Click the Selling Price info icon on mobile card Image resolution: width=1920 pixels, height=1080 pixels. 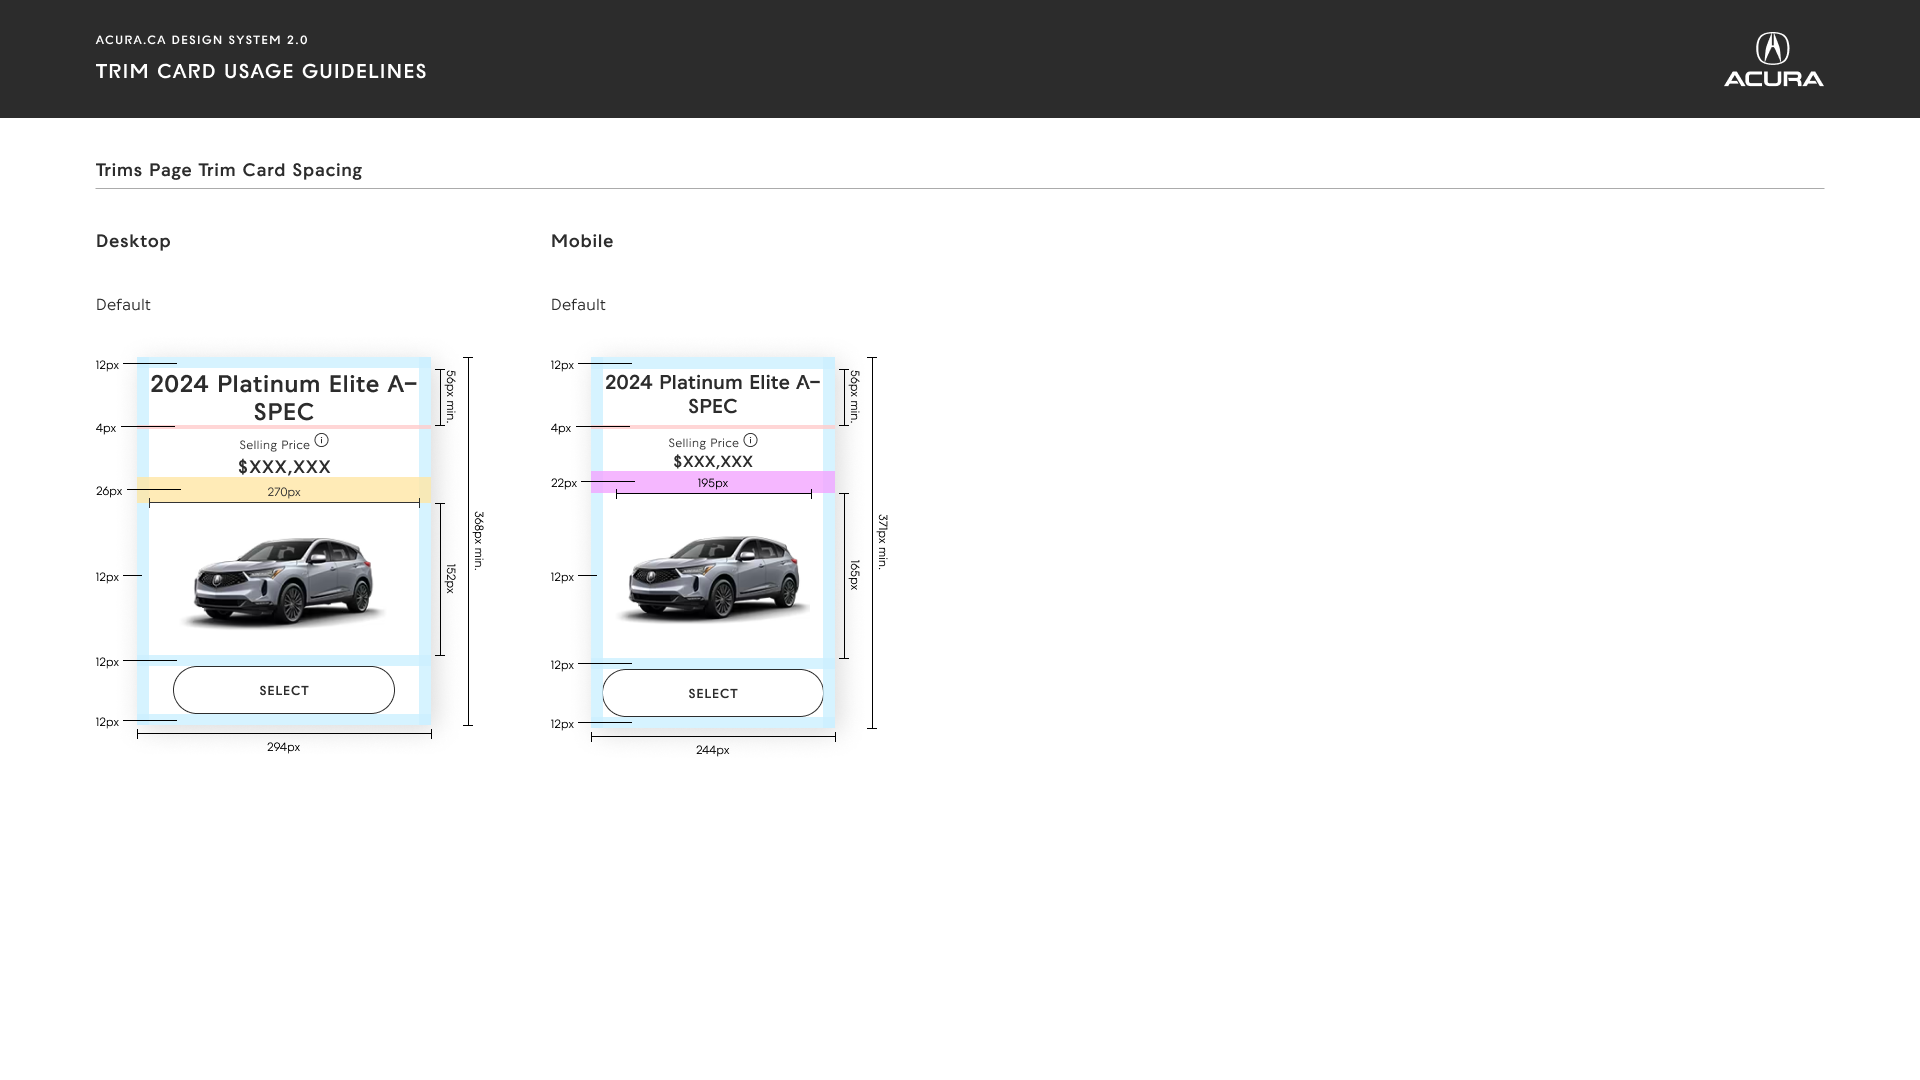coord(750,440)
